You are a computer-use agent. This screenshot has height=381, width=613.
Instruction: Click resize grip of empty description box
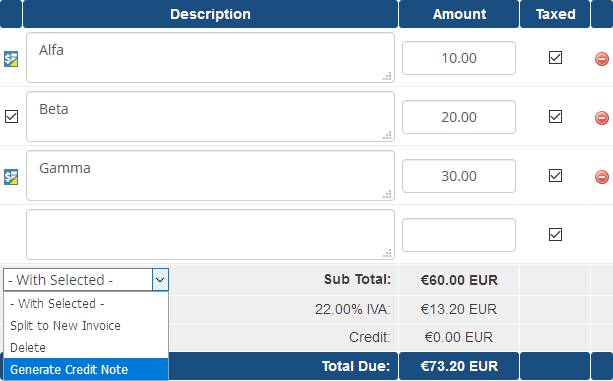[387, 254]
